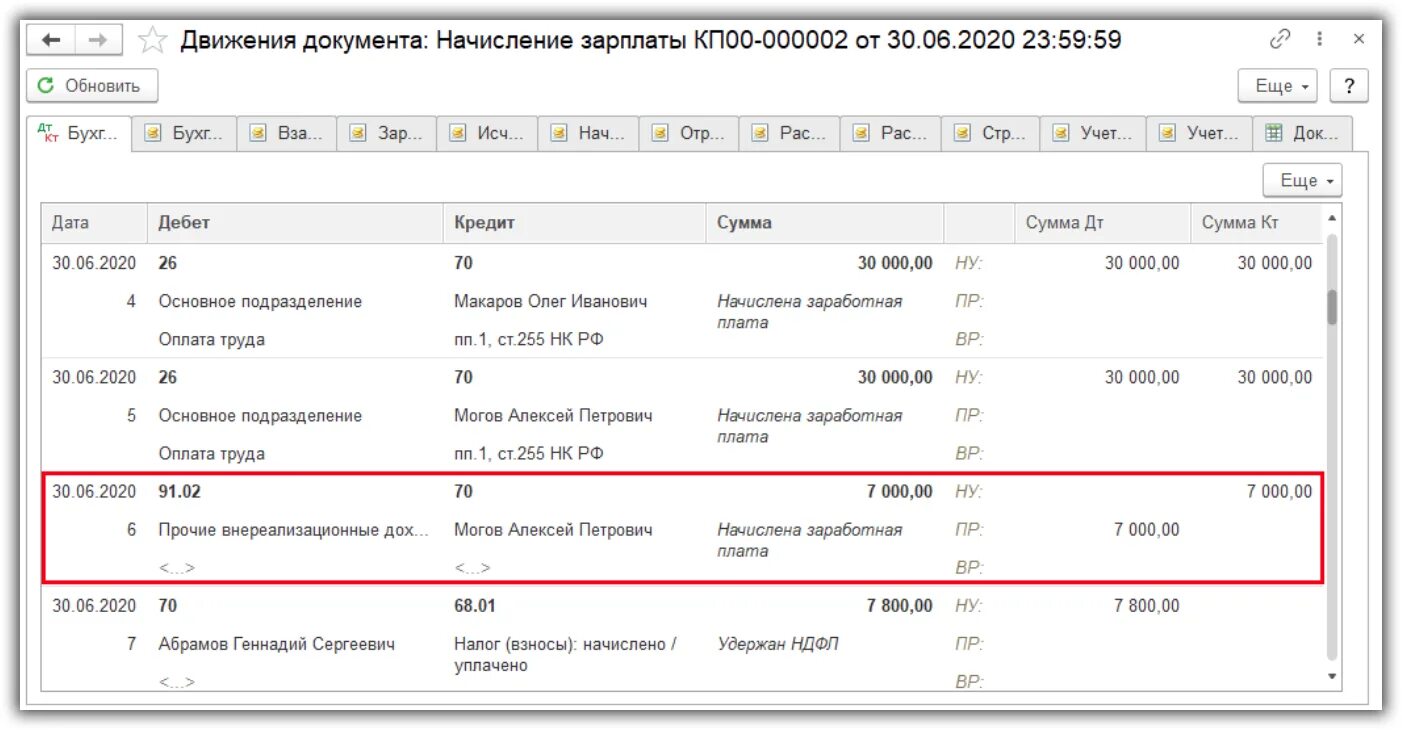The width and height of the screenshot is (1402, 730).
Task: Select debit account 91.02 cell
Action: (x=180, y=491)
